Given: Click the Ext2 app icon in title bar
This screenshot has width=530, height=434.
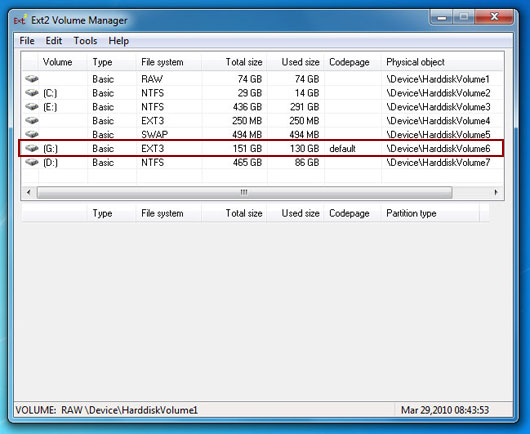Looking at the screenshot, I should coord(20,20).
